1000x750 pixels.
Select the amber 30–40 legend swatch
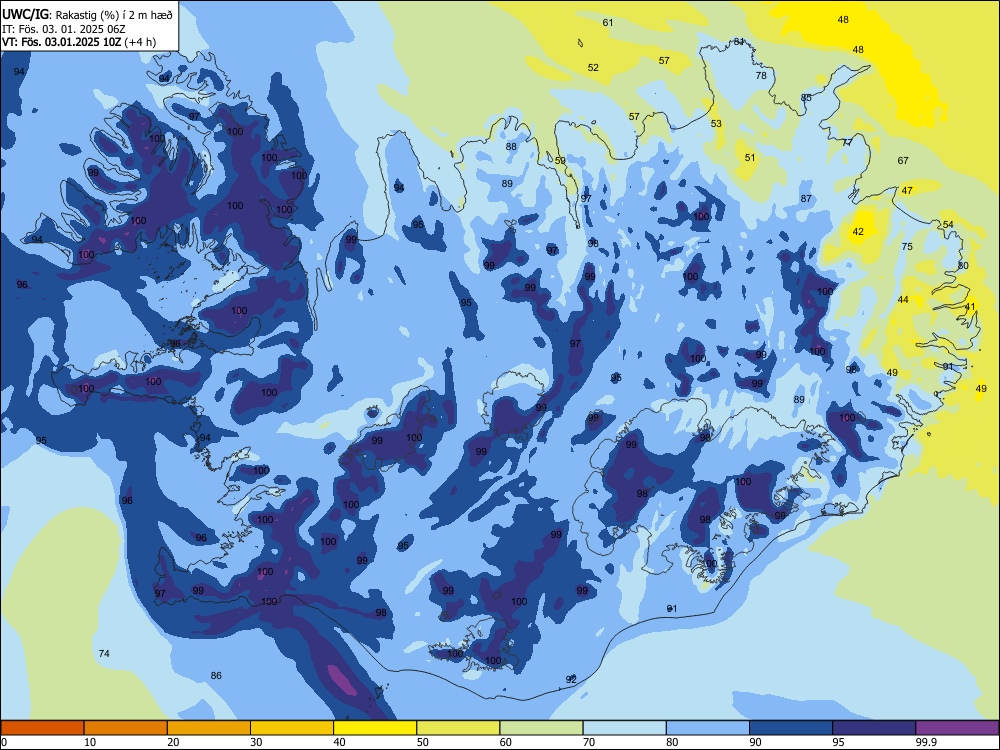pyautogui.click(x=292, y=728)
